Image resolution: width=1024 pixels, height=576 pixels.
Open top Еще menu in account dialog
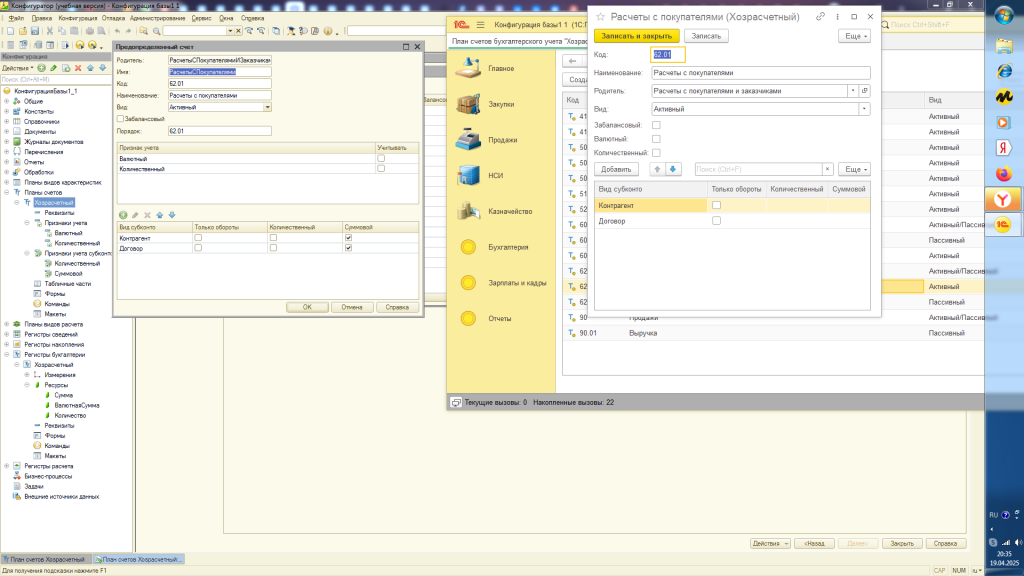click(854, 36)
